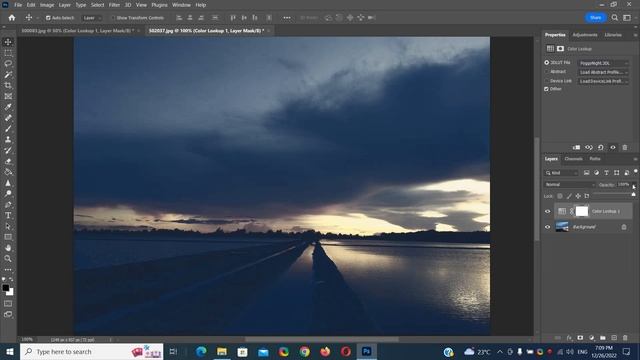Click the foreground color swatch
This screenshot has height=360, width=640.
[x=6, y=288]
